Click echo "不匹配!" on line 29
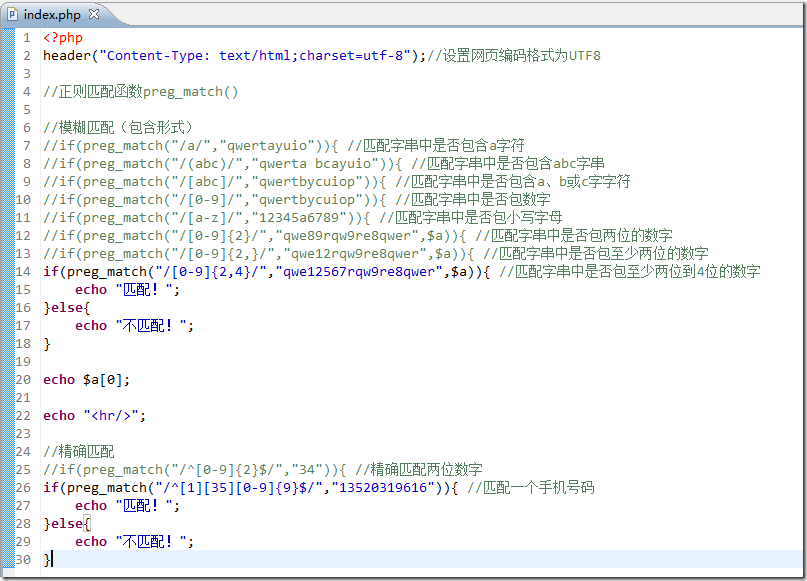The height and width of the screenshot is (581, 807). (134, 541)
